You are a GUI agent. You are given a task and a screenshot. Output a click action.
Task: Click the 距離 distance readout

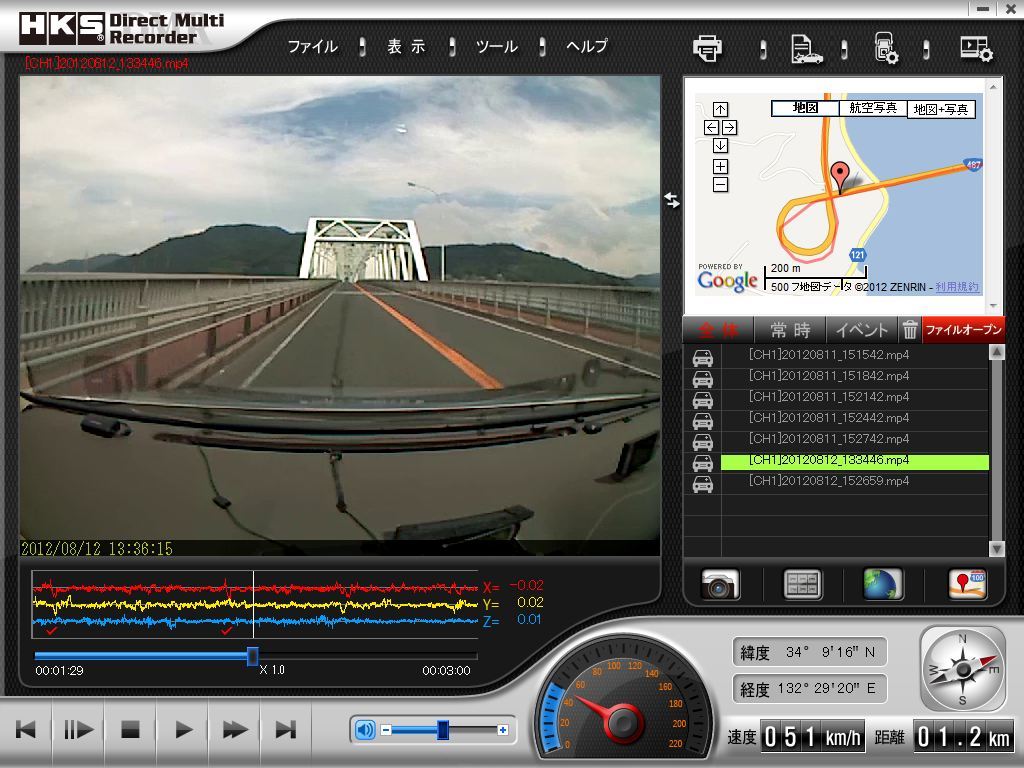point(963,737)
